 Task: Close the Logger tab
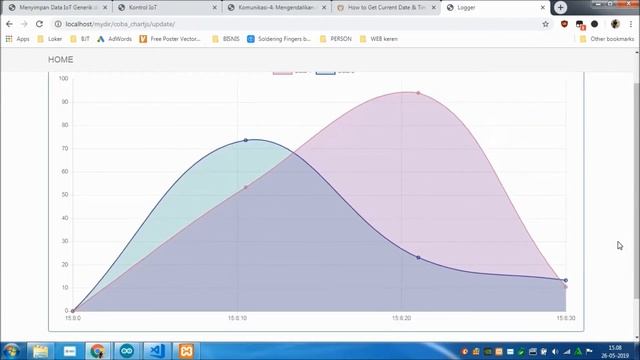[543, 7]
